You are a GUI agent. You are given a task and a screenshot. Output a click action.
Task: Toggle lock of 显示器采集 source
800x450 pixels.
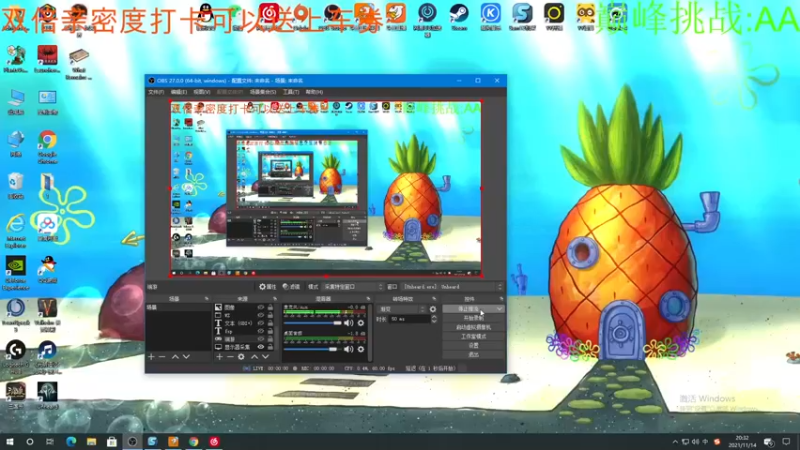point(270,347)
